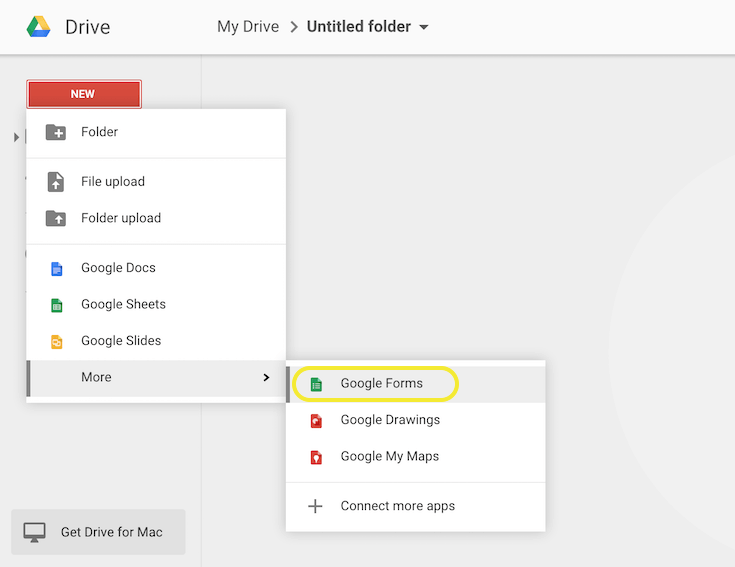The image size is (735, 567).
Task: Click the Google Drive logo icon
Action: point(39,27)
